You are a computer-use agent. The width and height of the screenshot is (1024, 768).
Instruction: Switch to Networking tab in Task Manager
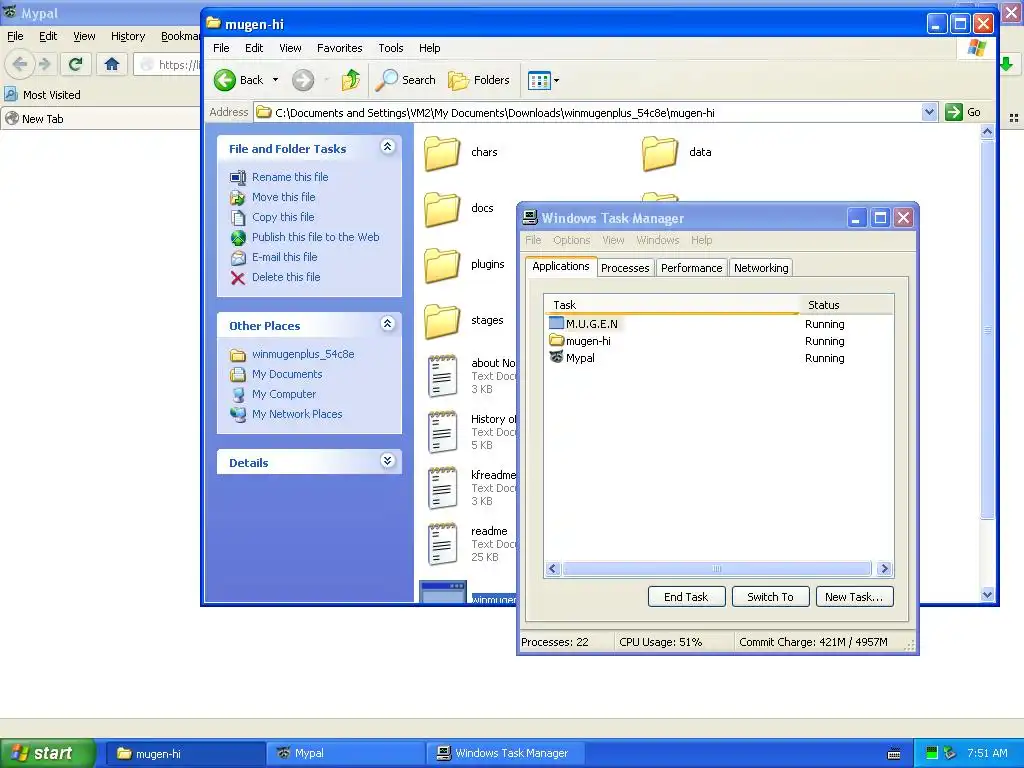click(761, 268)
